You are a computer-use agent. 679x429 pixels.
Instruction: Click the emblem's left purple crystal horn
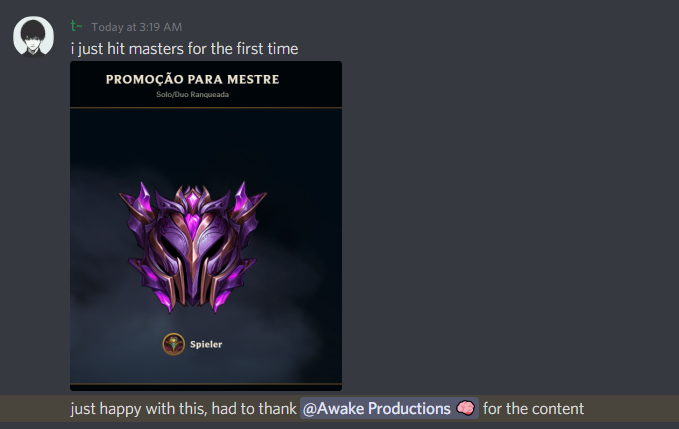coord(143,198)
